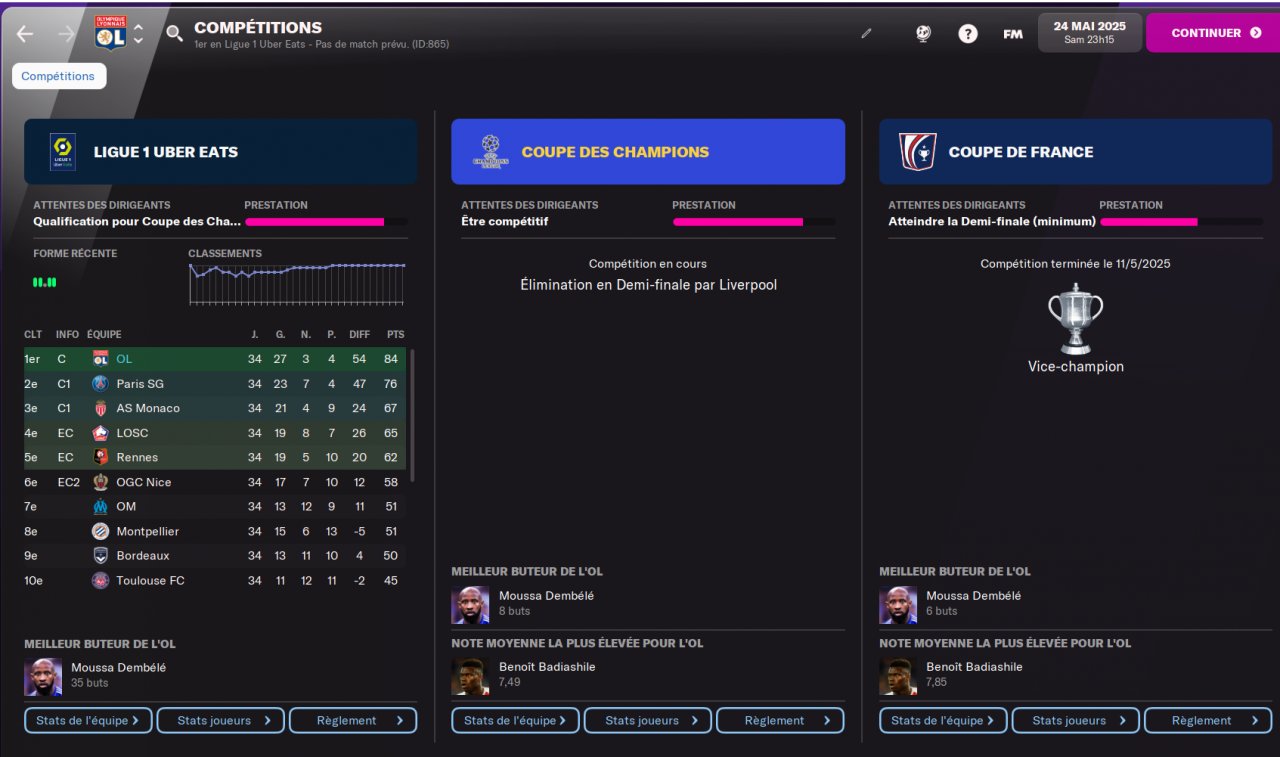Open the help question mark icon
This screenshot has width=1280, height=757.
pos(967,33)
